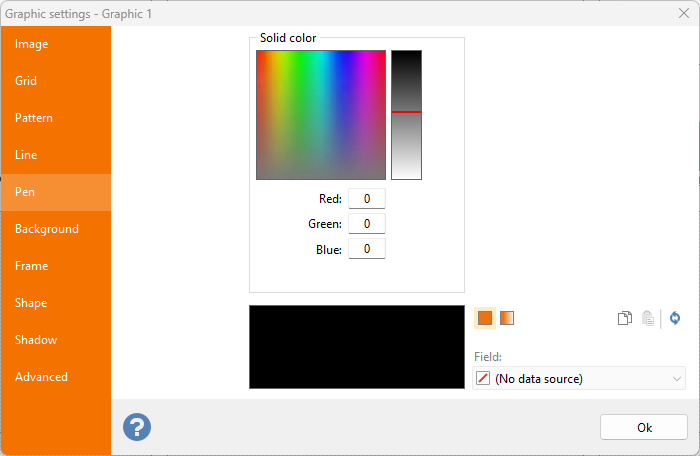Image resolution: width=700 pixels, height=456 pixels.
Task: Expand the Field data source dropdown
Action: pyautogui.click(x=677, y=379)
